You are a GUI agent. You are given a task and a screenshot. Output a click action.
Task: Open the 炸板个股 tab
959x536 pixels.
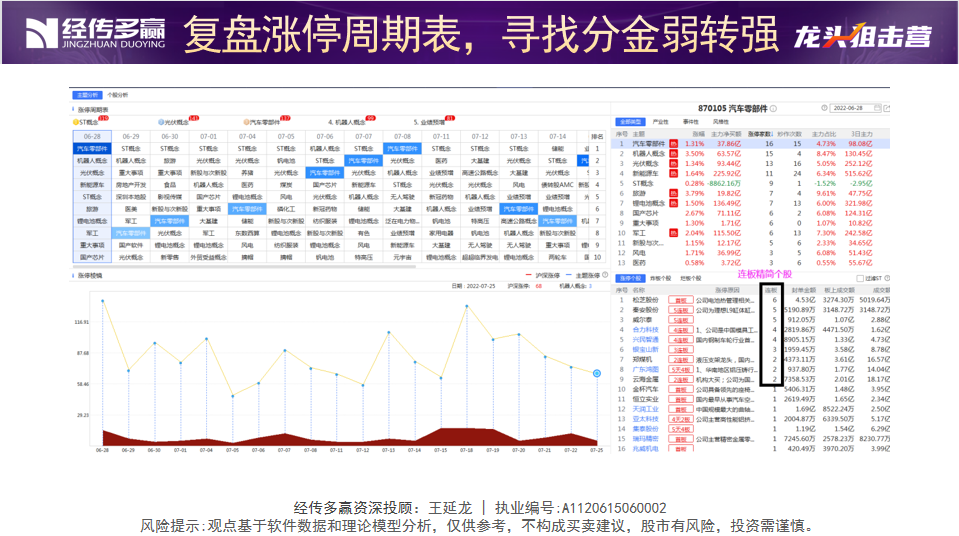pos(661,278)
